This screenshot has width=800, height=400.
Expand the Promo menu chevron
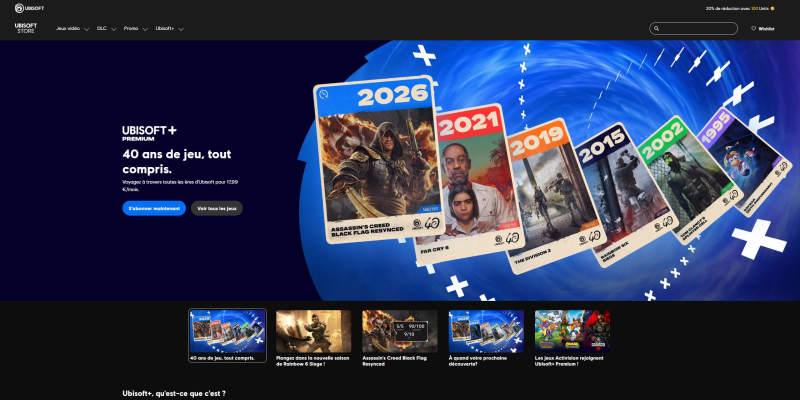pyautogui.click(x=145, y=29)
